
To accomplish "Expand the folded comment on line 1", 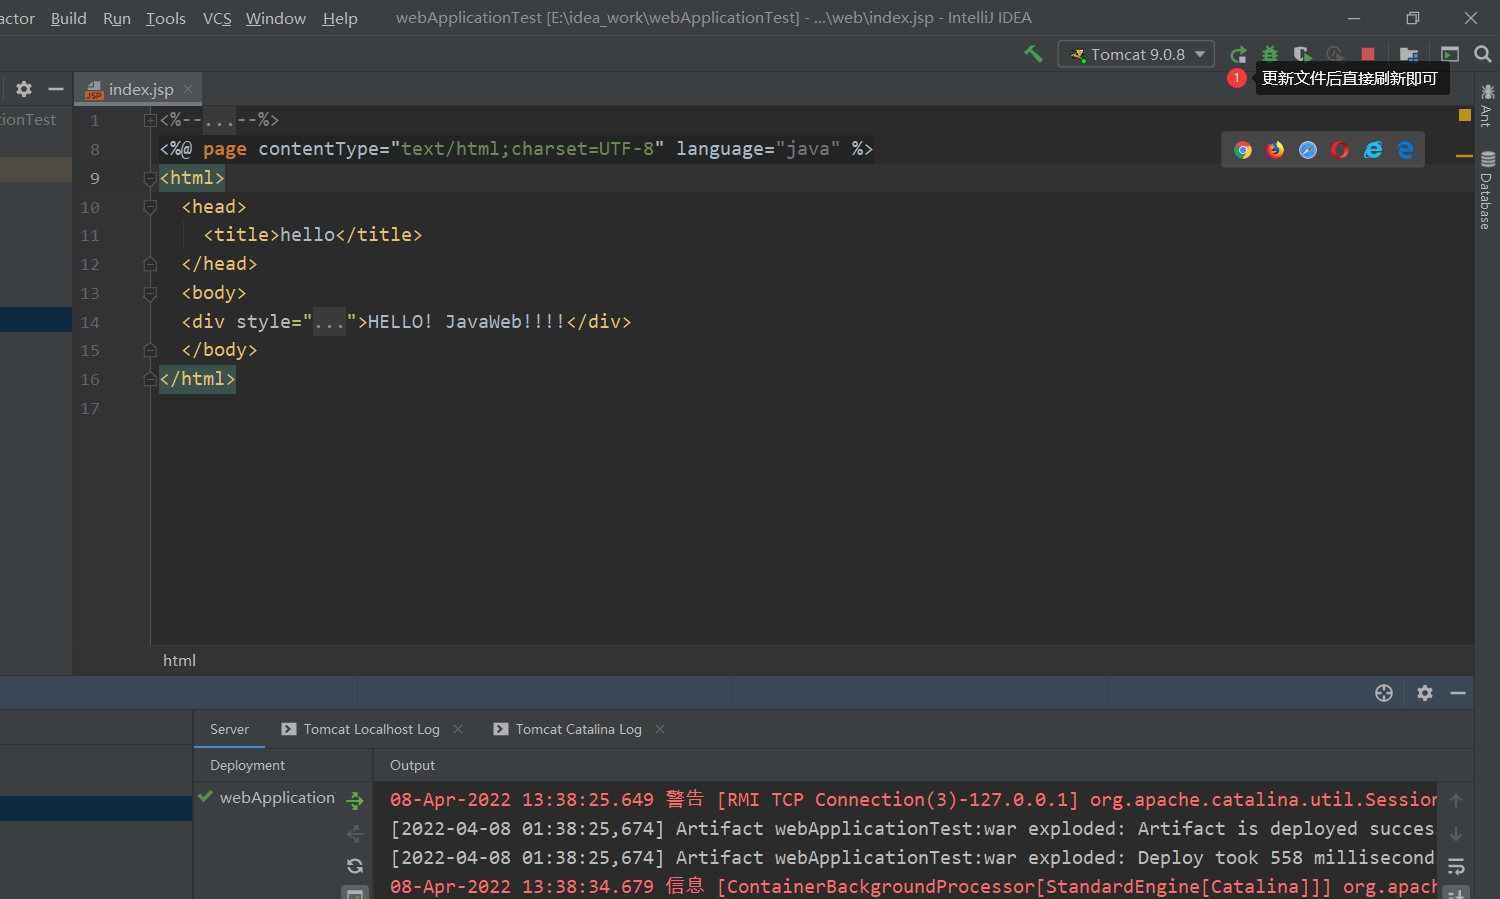I will pos(150,120).
